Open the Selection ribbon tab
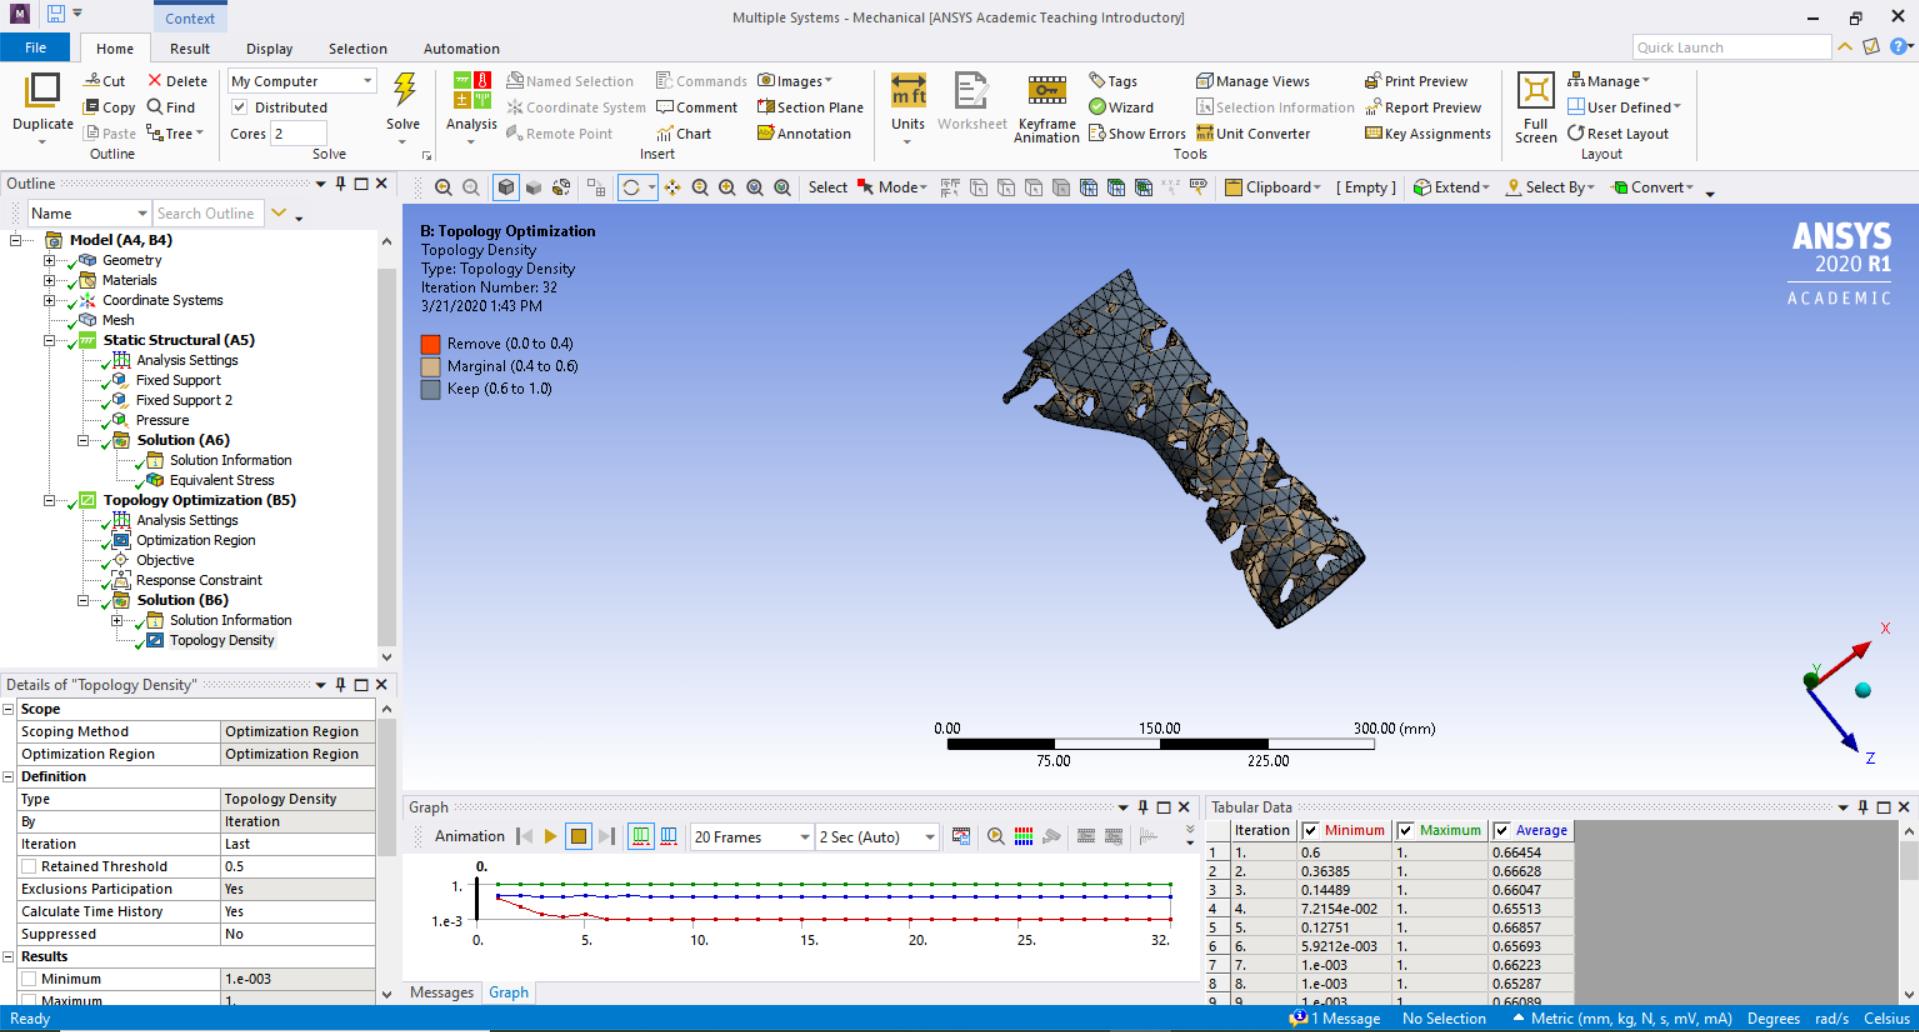1919x1032 pixels. [x=357, y=48]
